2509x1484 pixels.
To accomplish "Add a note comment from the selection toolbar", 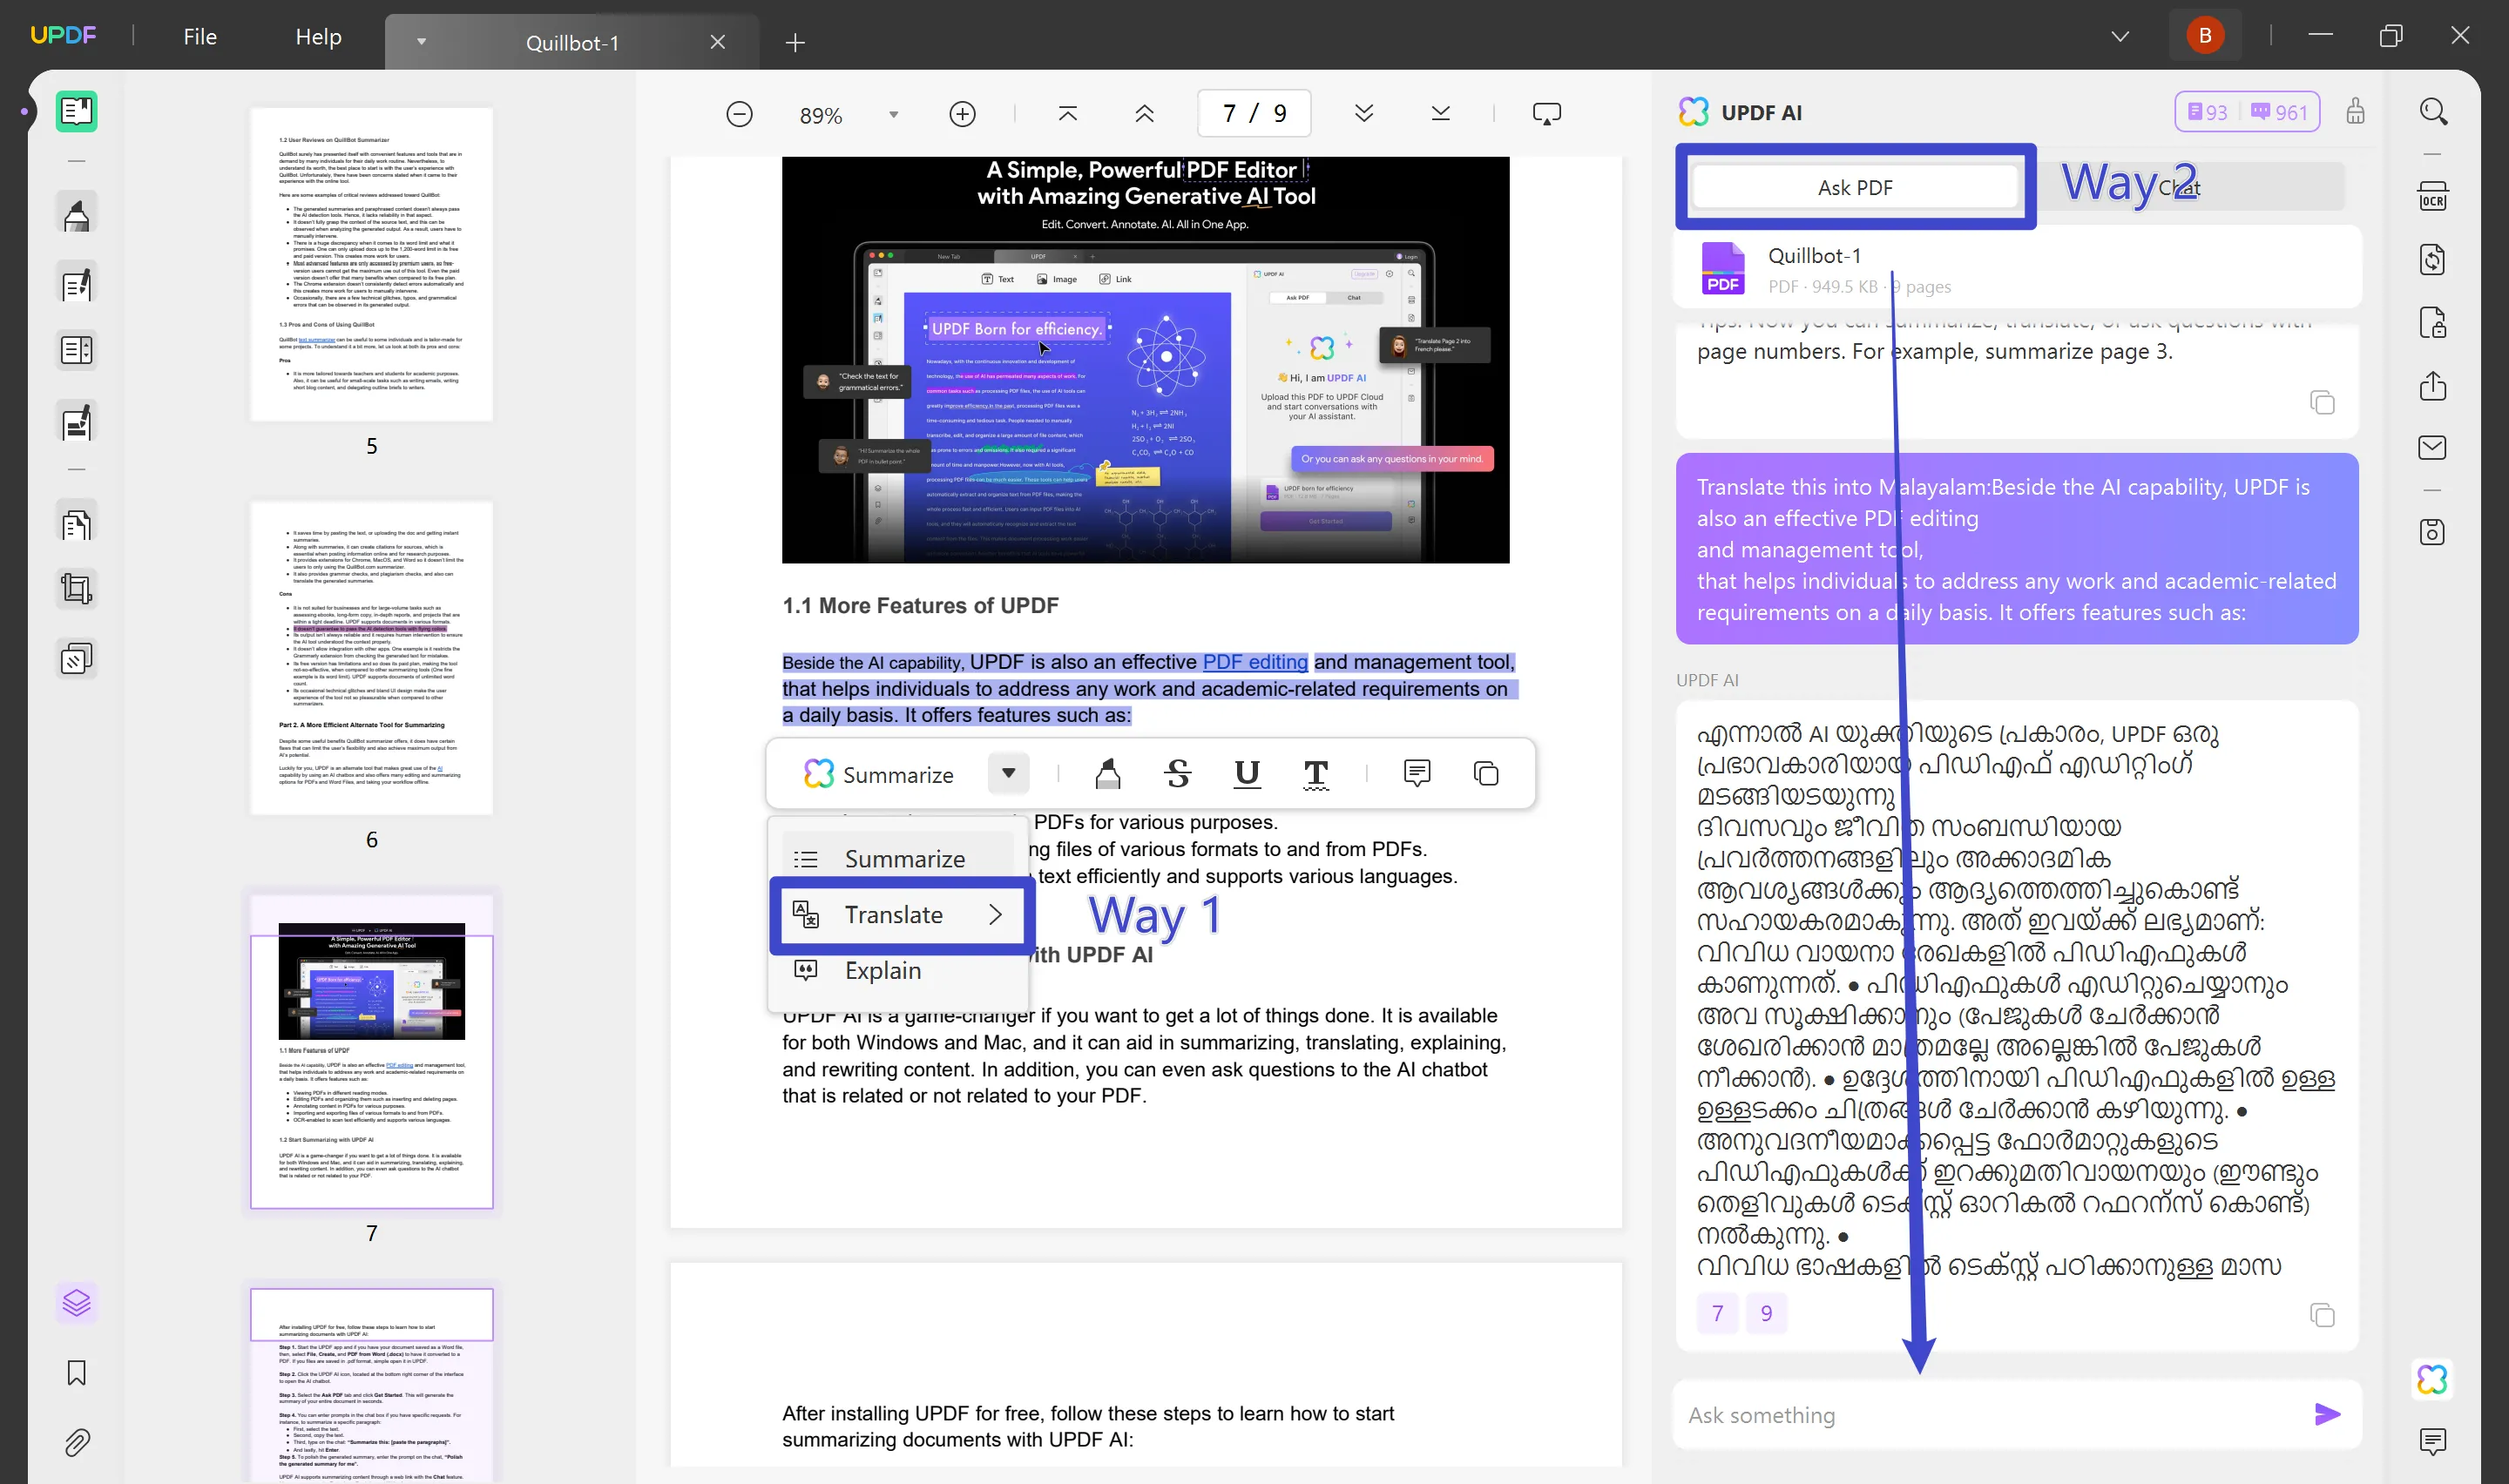I will point(1416,773).
